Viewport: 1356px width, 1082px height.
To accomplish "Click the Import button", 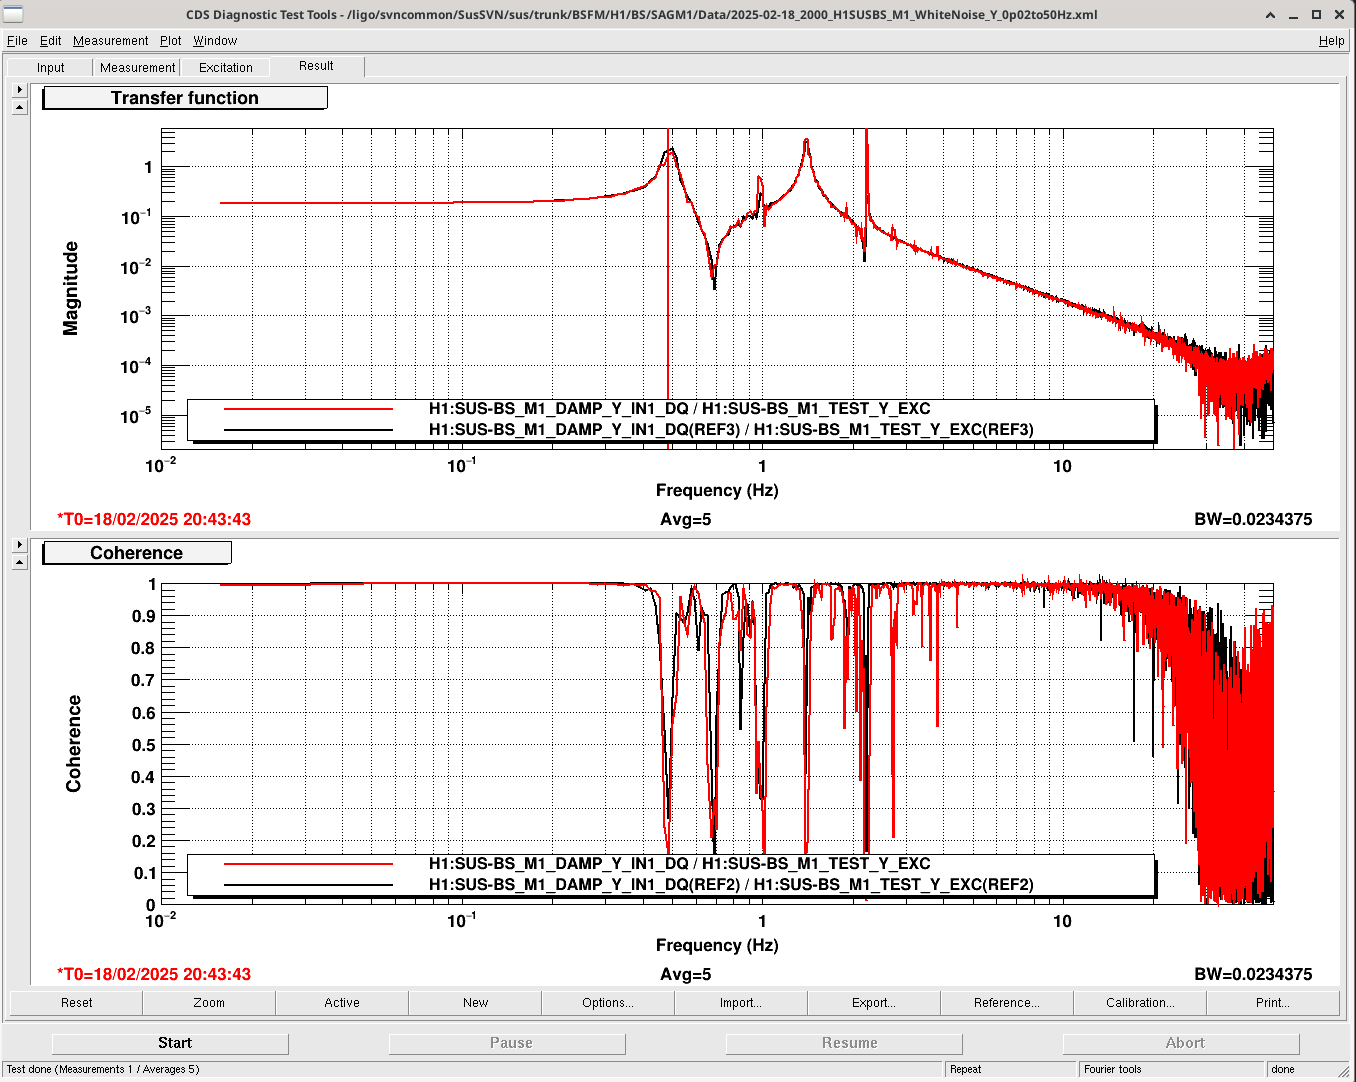I will [741, 1002].
